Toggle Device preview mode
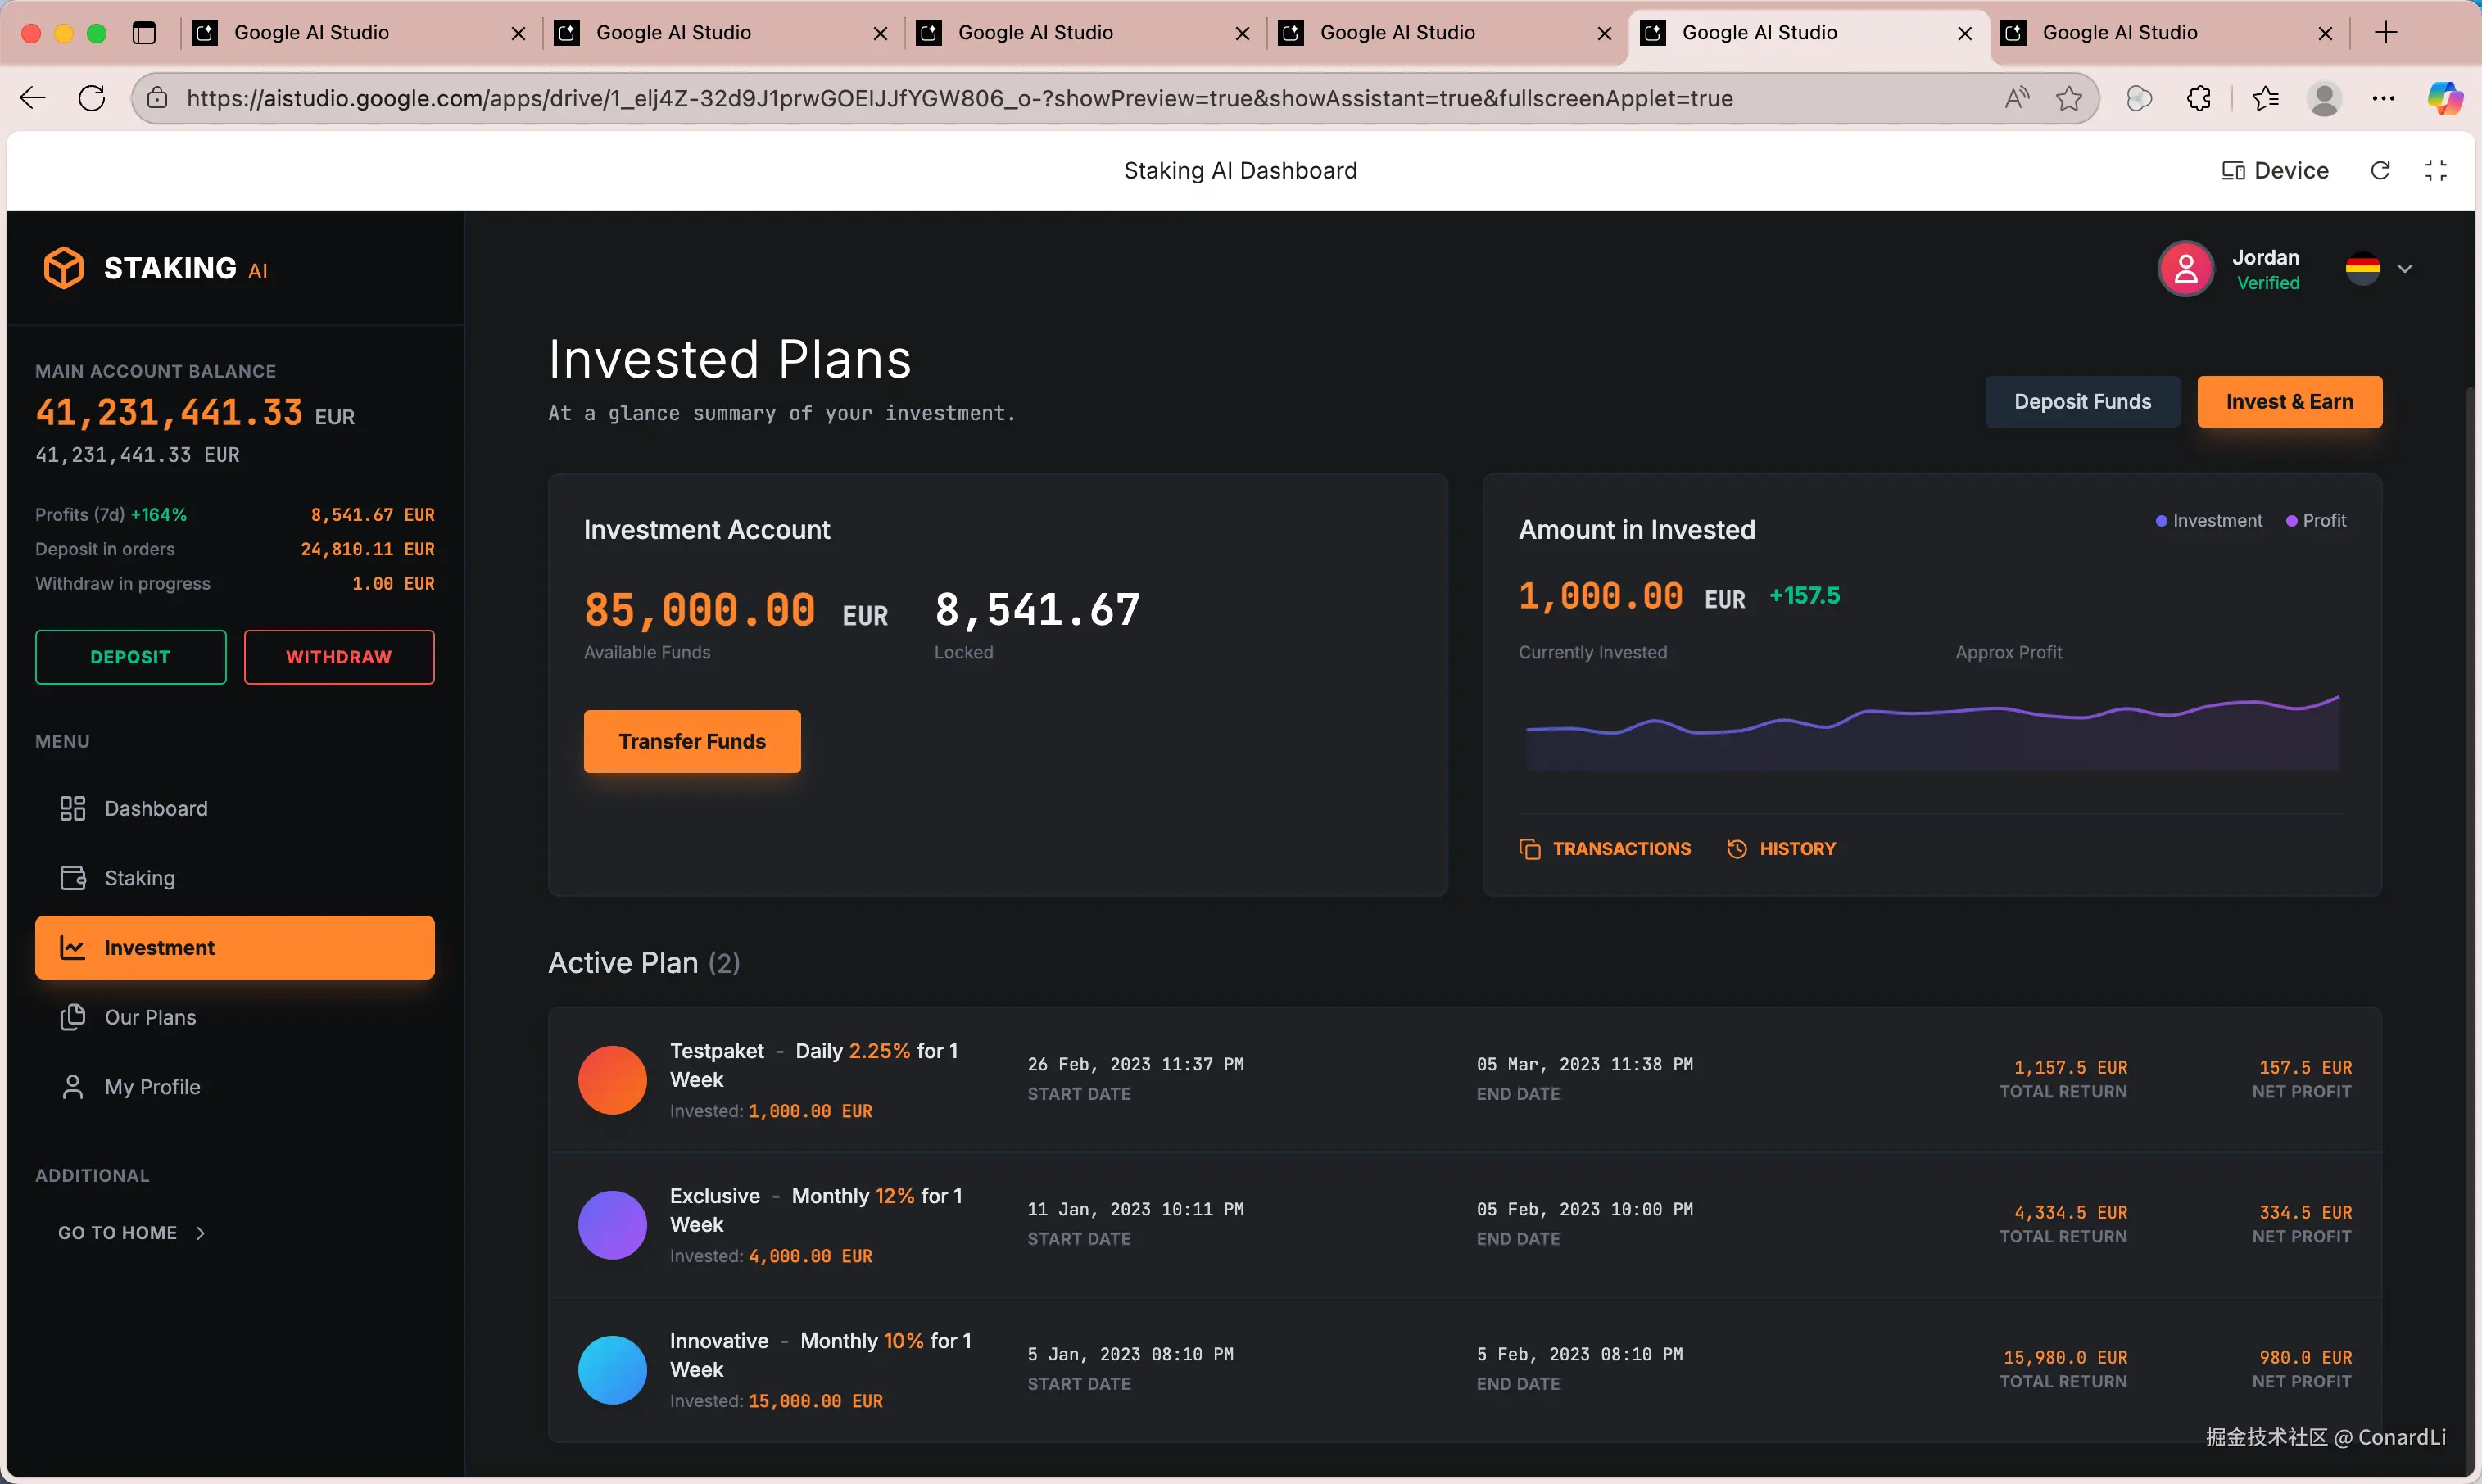This screenshot has width=2482, height=1484. pyautogui.click(x=2275, y=171)
